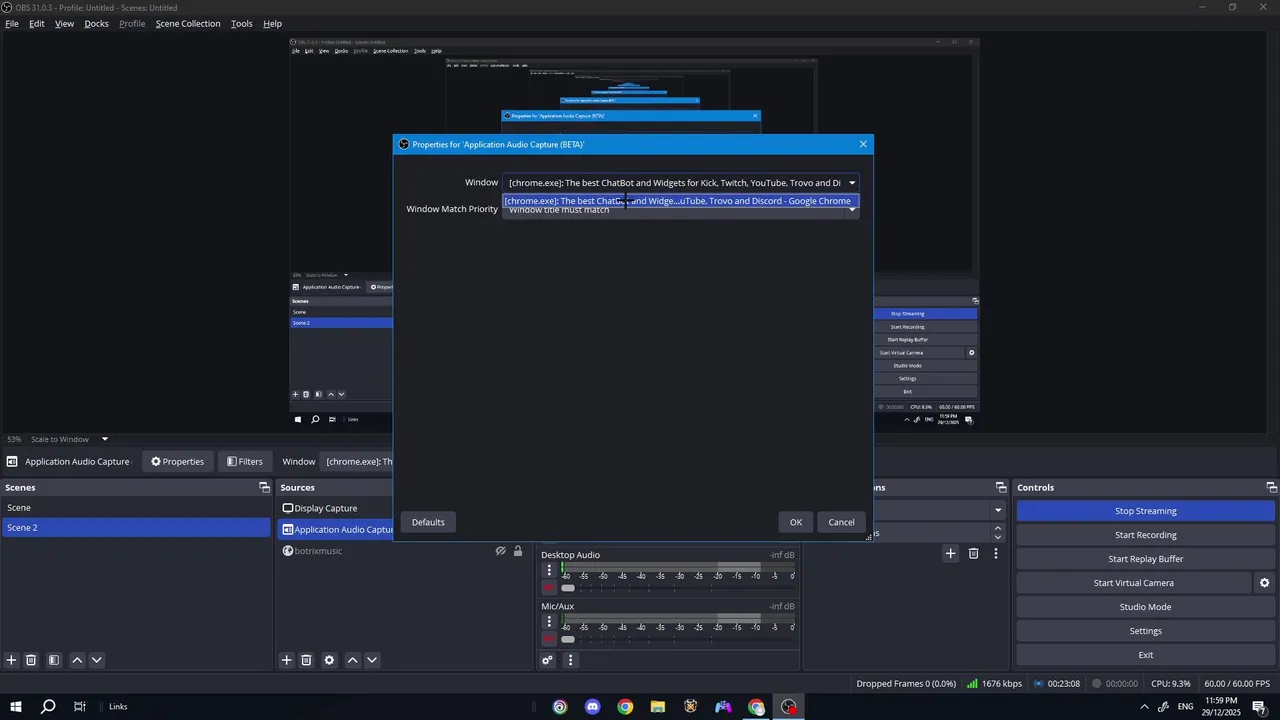1280x720 pixels.
Task: Open the Help menu
Action: [x=272, y=23]
